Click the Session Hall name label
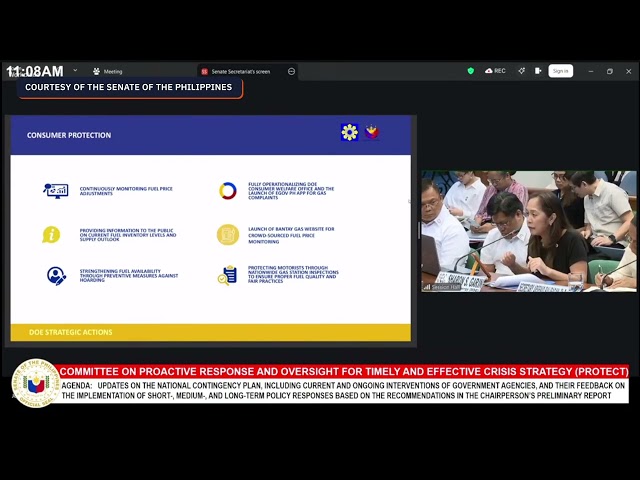Image resolution: width=640 pixels, height=480 pixels. (x=442, y=287)
